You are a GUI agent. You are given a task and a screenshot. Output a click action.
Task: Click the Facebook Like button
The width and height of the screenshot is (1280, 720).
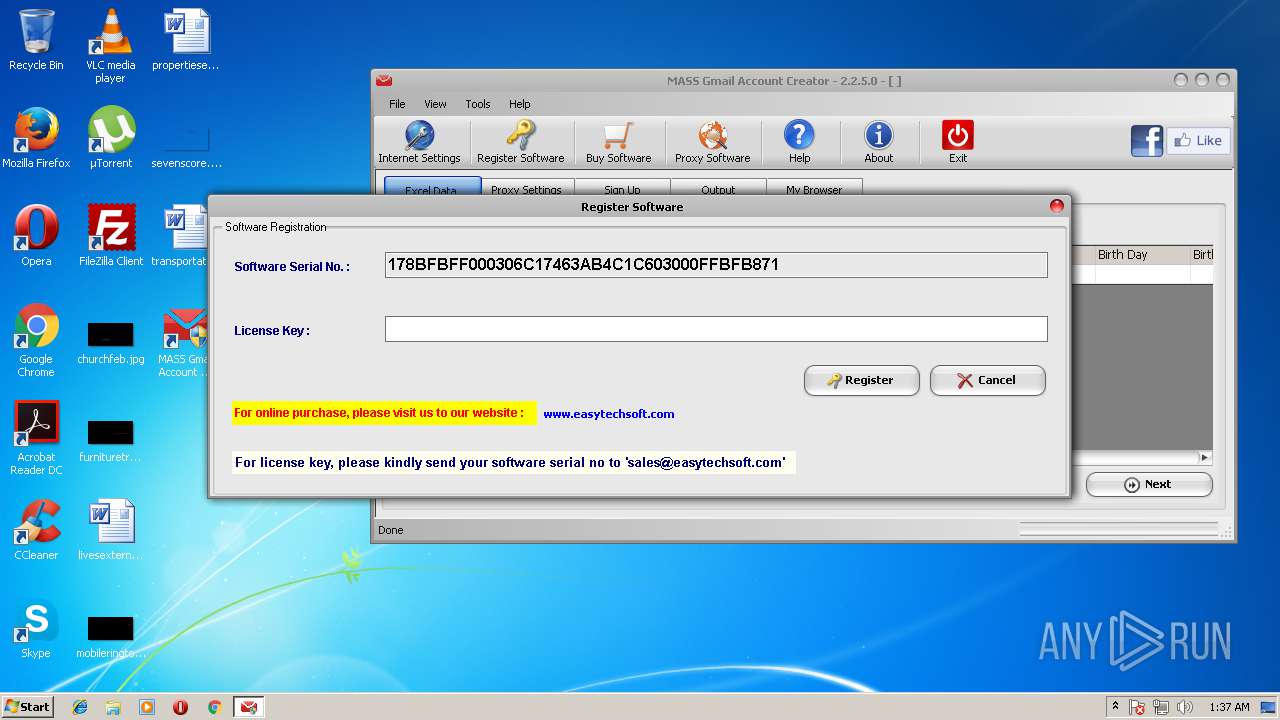tap(1198, 141)
